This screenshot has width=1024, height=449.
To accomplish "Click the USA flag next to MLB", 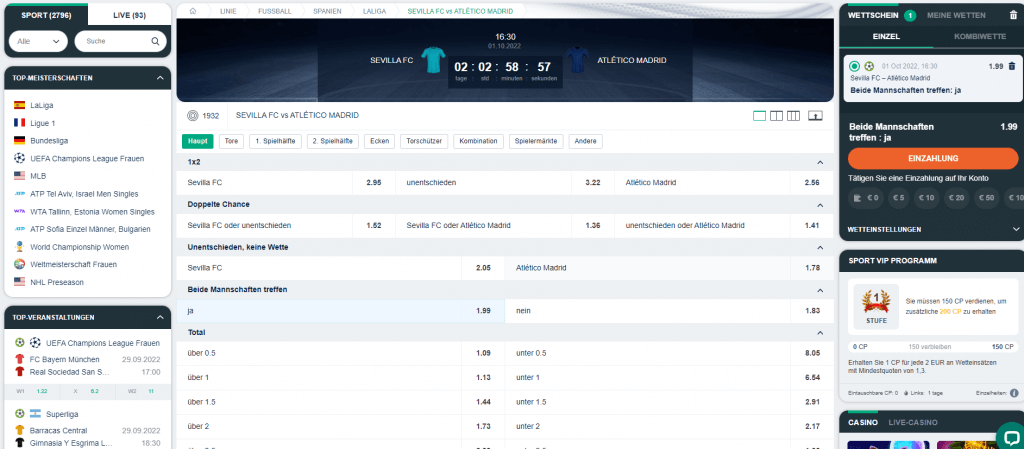I will [x=19, y=176].
